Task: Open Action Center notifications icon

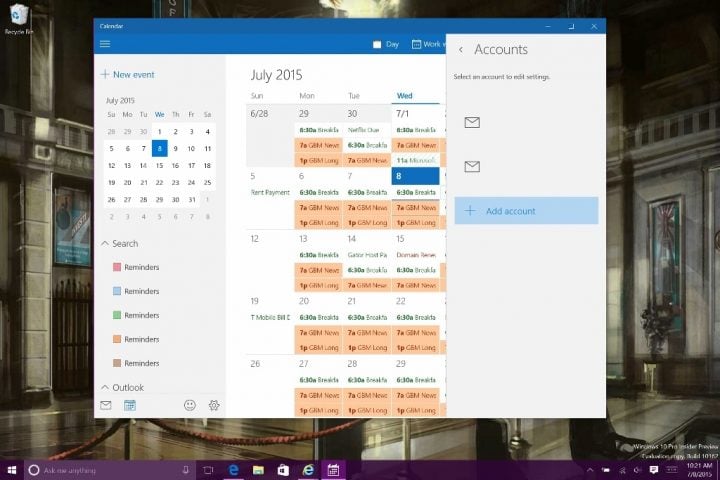Action: [654, 470]
